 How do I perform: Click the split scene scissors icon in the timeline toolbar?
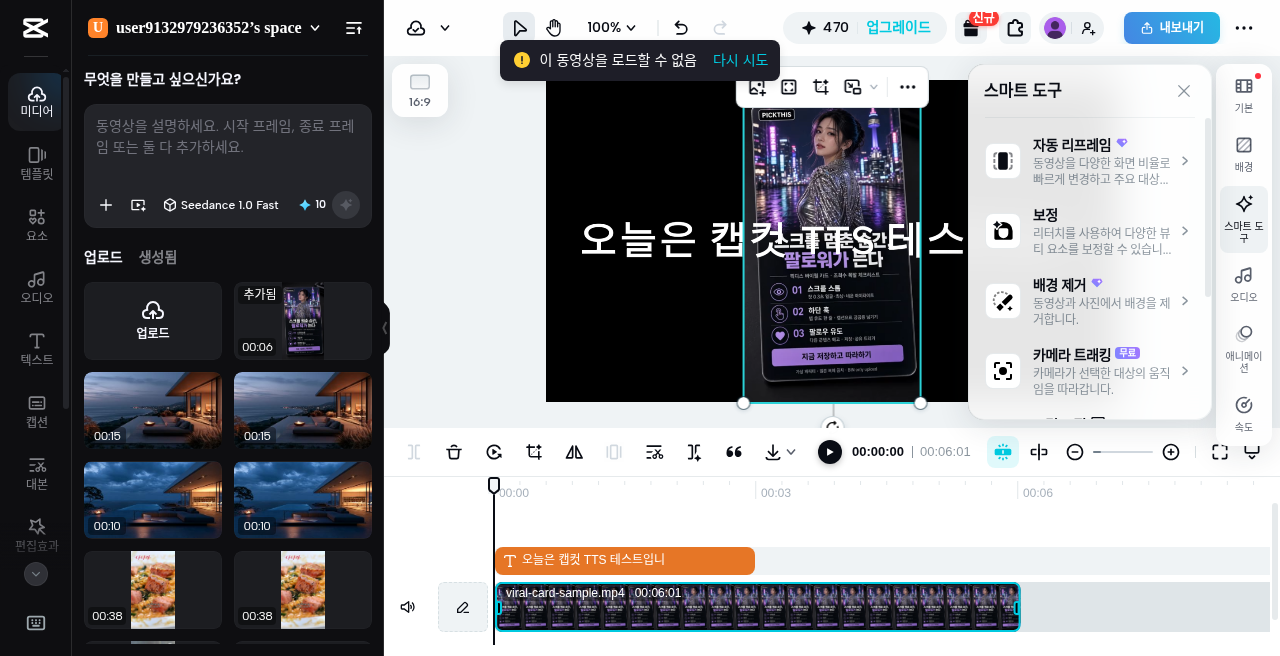654,452
